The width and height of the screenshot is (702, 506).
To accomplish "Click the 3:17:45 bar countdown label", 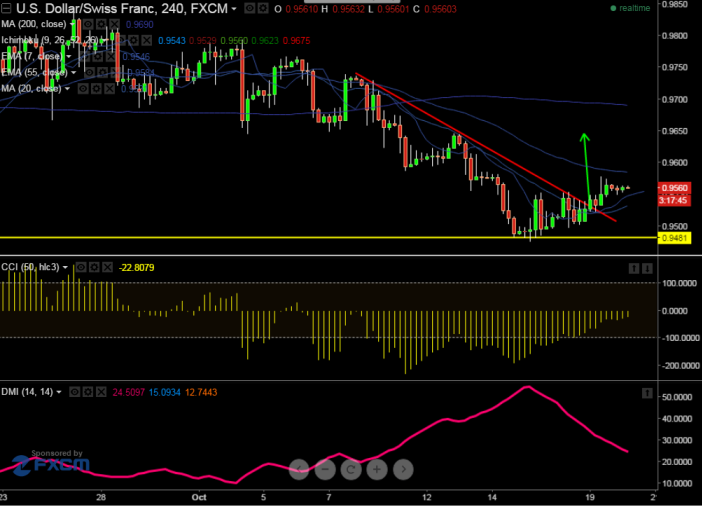I will (x=673, y=200).
